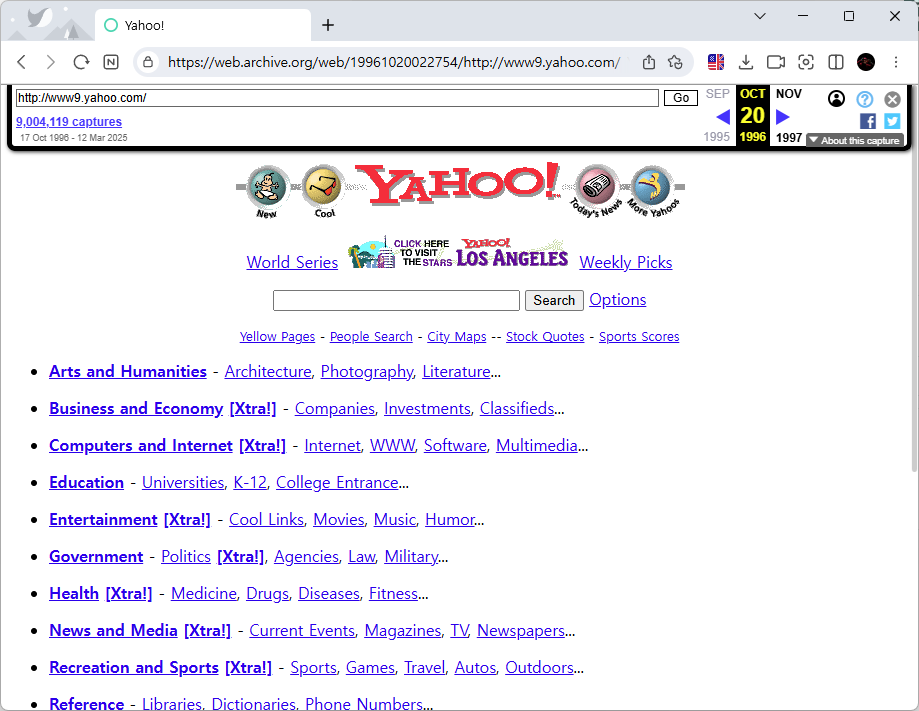The width and height of the screenshot is (919, 711).
Task: Focus the Wayback URL input field
Action: 337,98
